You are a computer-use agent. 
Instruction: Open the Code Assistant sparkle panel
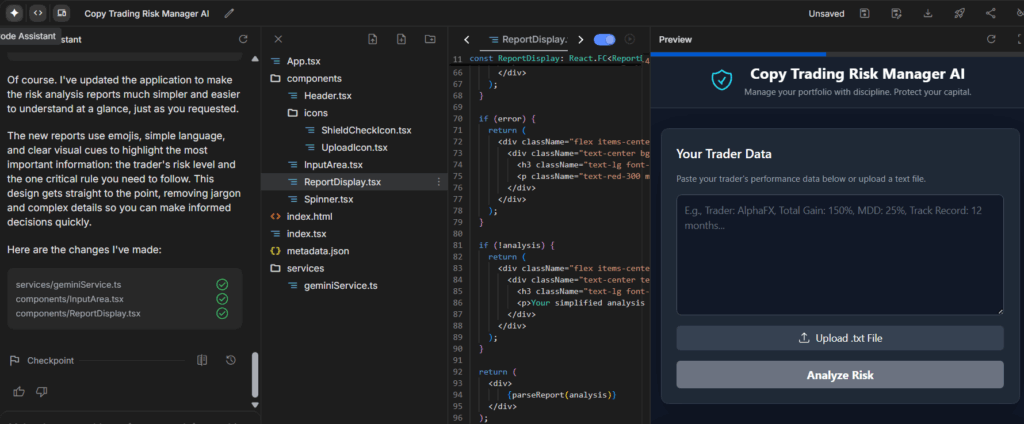pos(14,12)
